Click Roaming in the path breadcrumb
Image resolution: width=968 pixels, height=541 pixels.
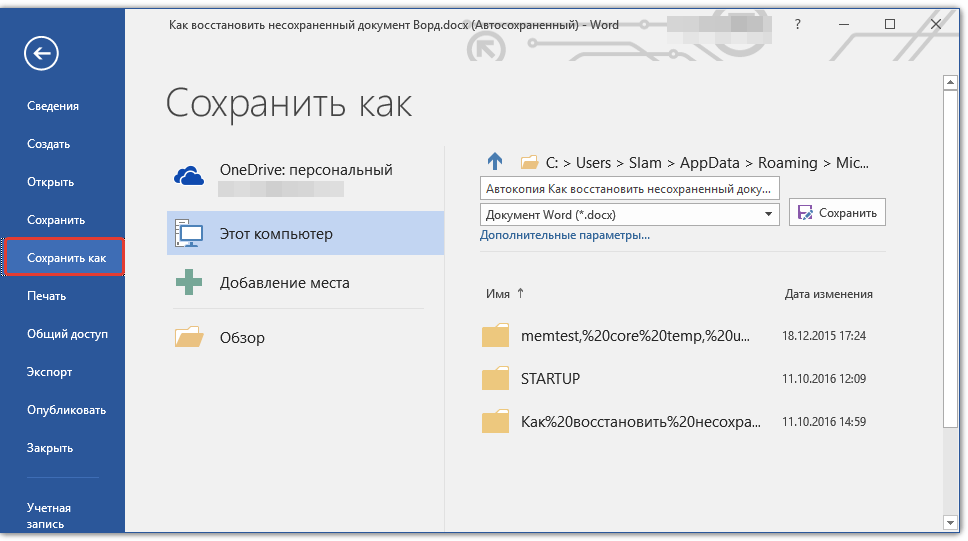coord(788,162)
